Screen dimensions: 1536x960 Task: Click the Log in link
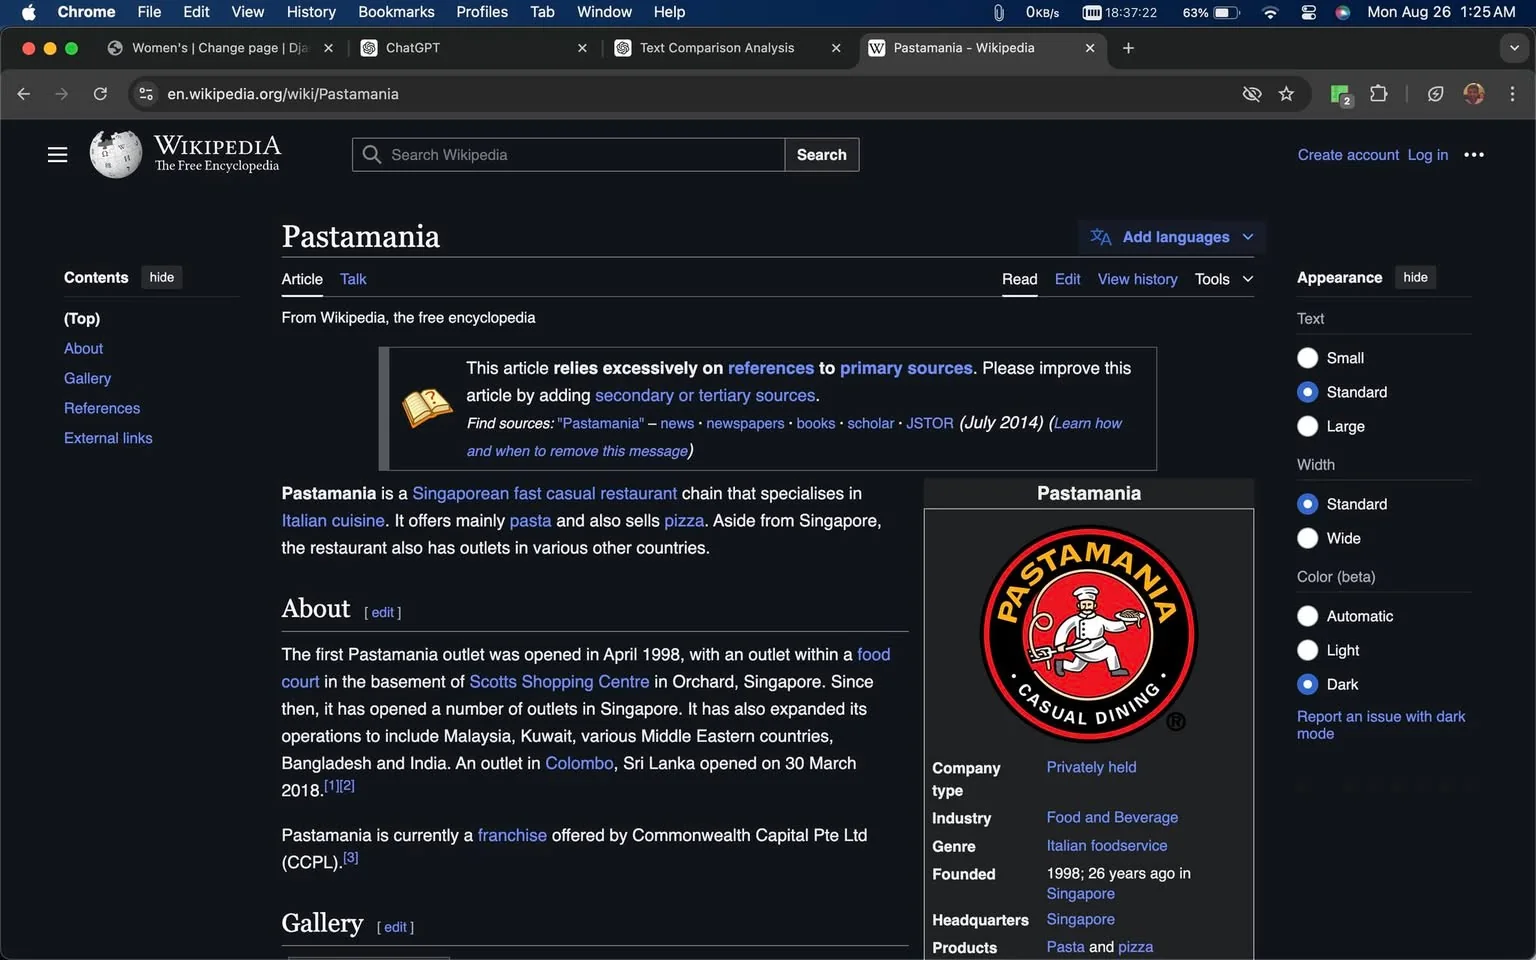click(x=1427, y=154)
